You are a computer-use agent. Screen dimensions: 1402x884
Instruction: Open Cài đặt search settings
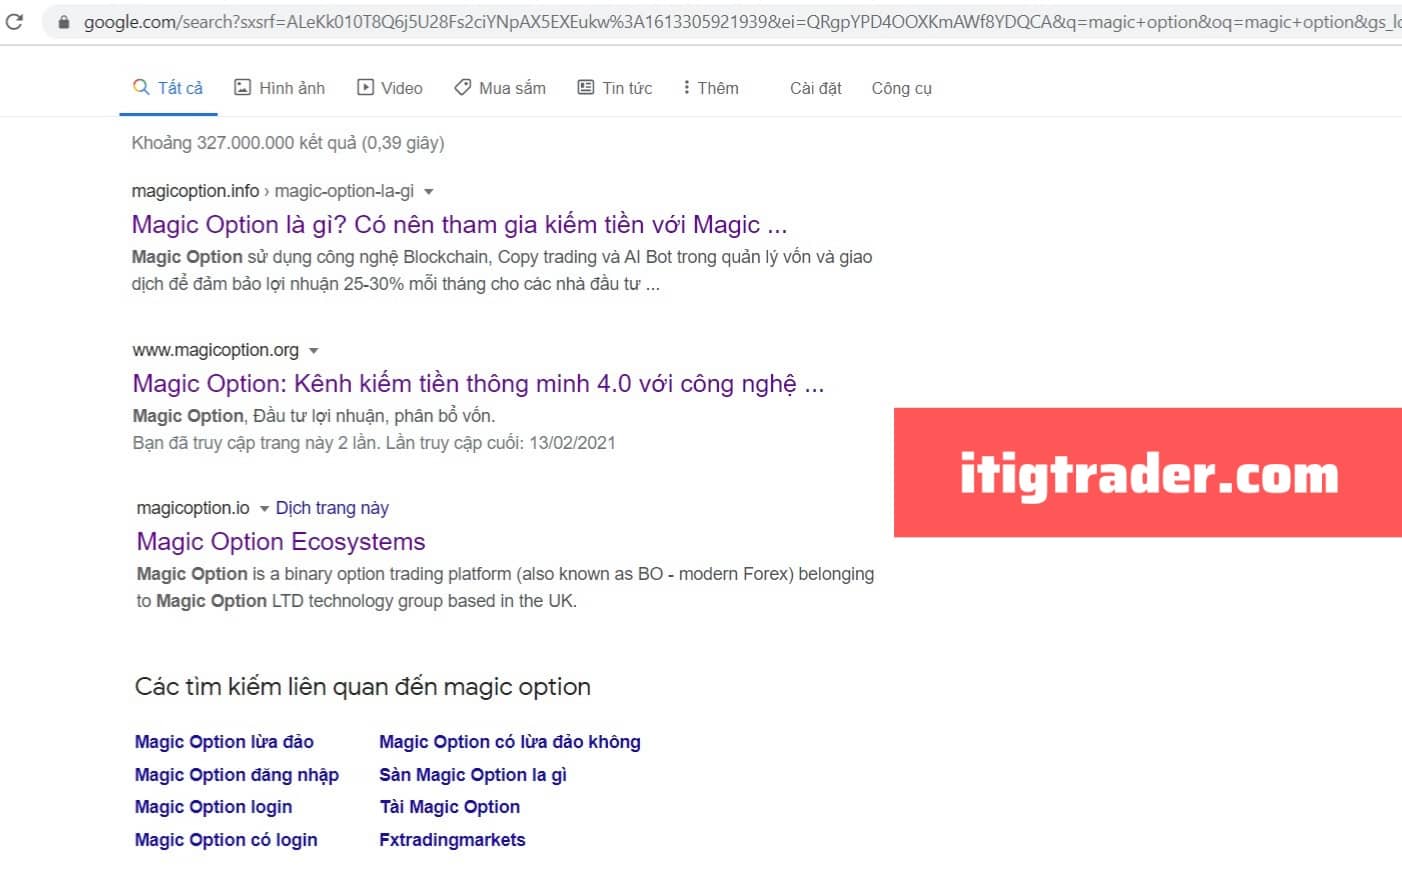pos(815,88)
